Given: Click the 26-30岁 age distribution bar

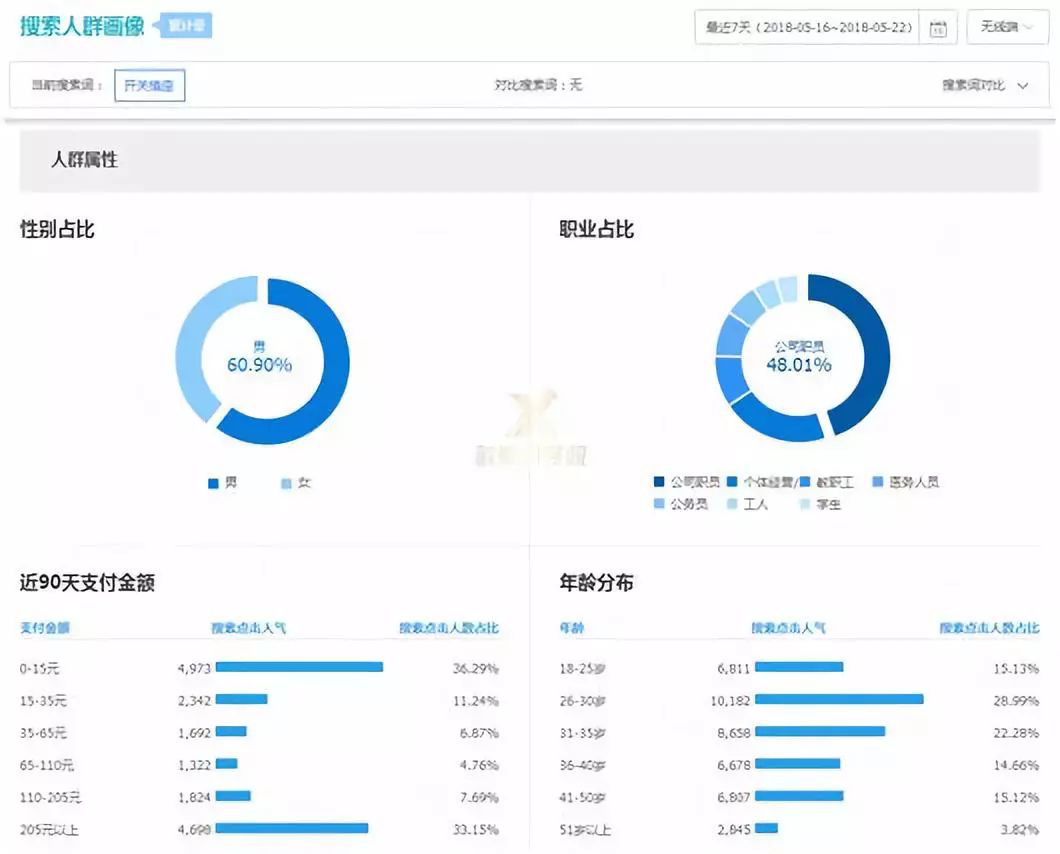Looking at the screenshot, I should 838,700.
